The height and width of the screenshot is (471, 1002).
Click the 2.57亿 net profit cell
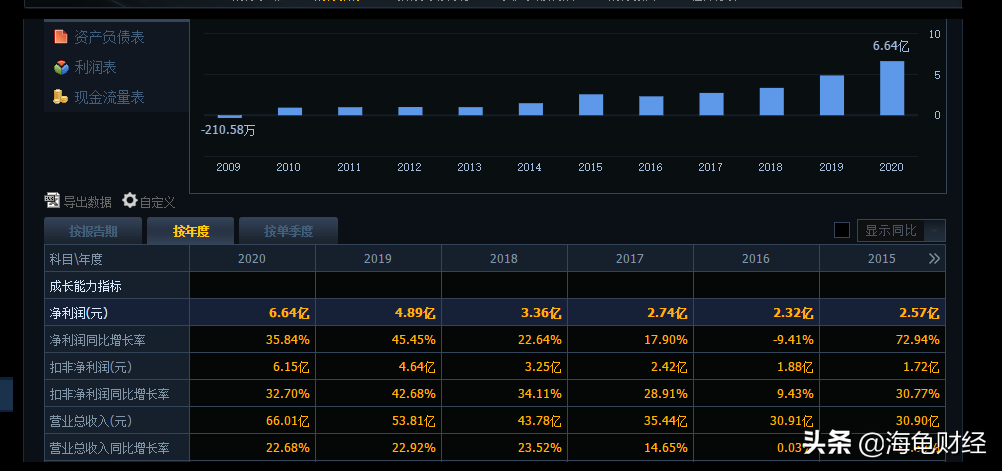(x=882, y=313)
